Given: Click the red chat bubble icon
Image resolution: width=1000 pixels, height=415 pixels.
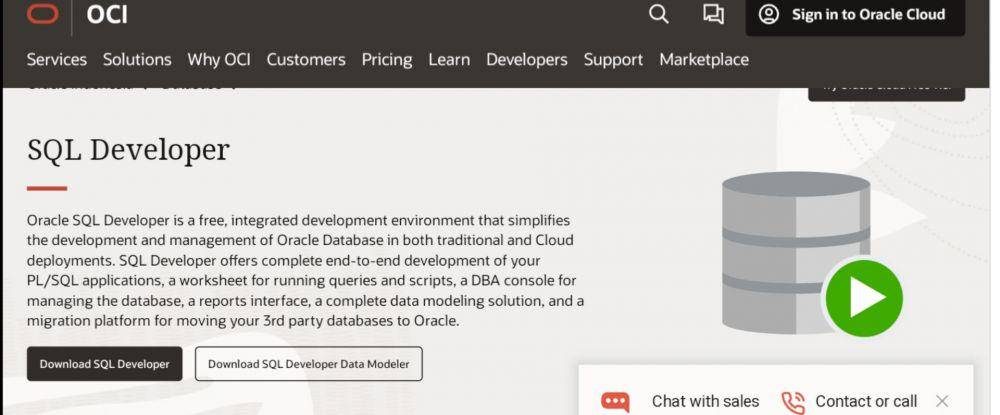Looking at the screenshot, I should pos(615,402).
